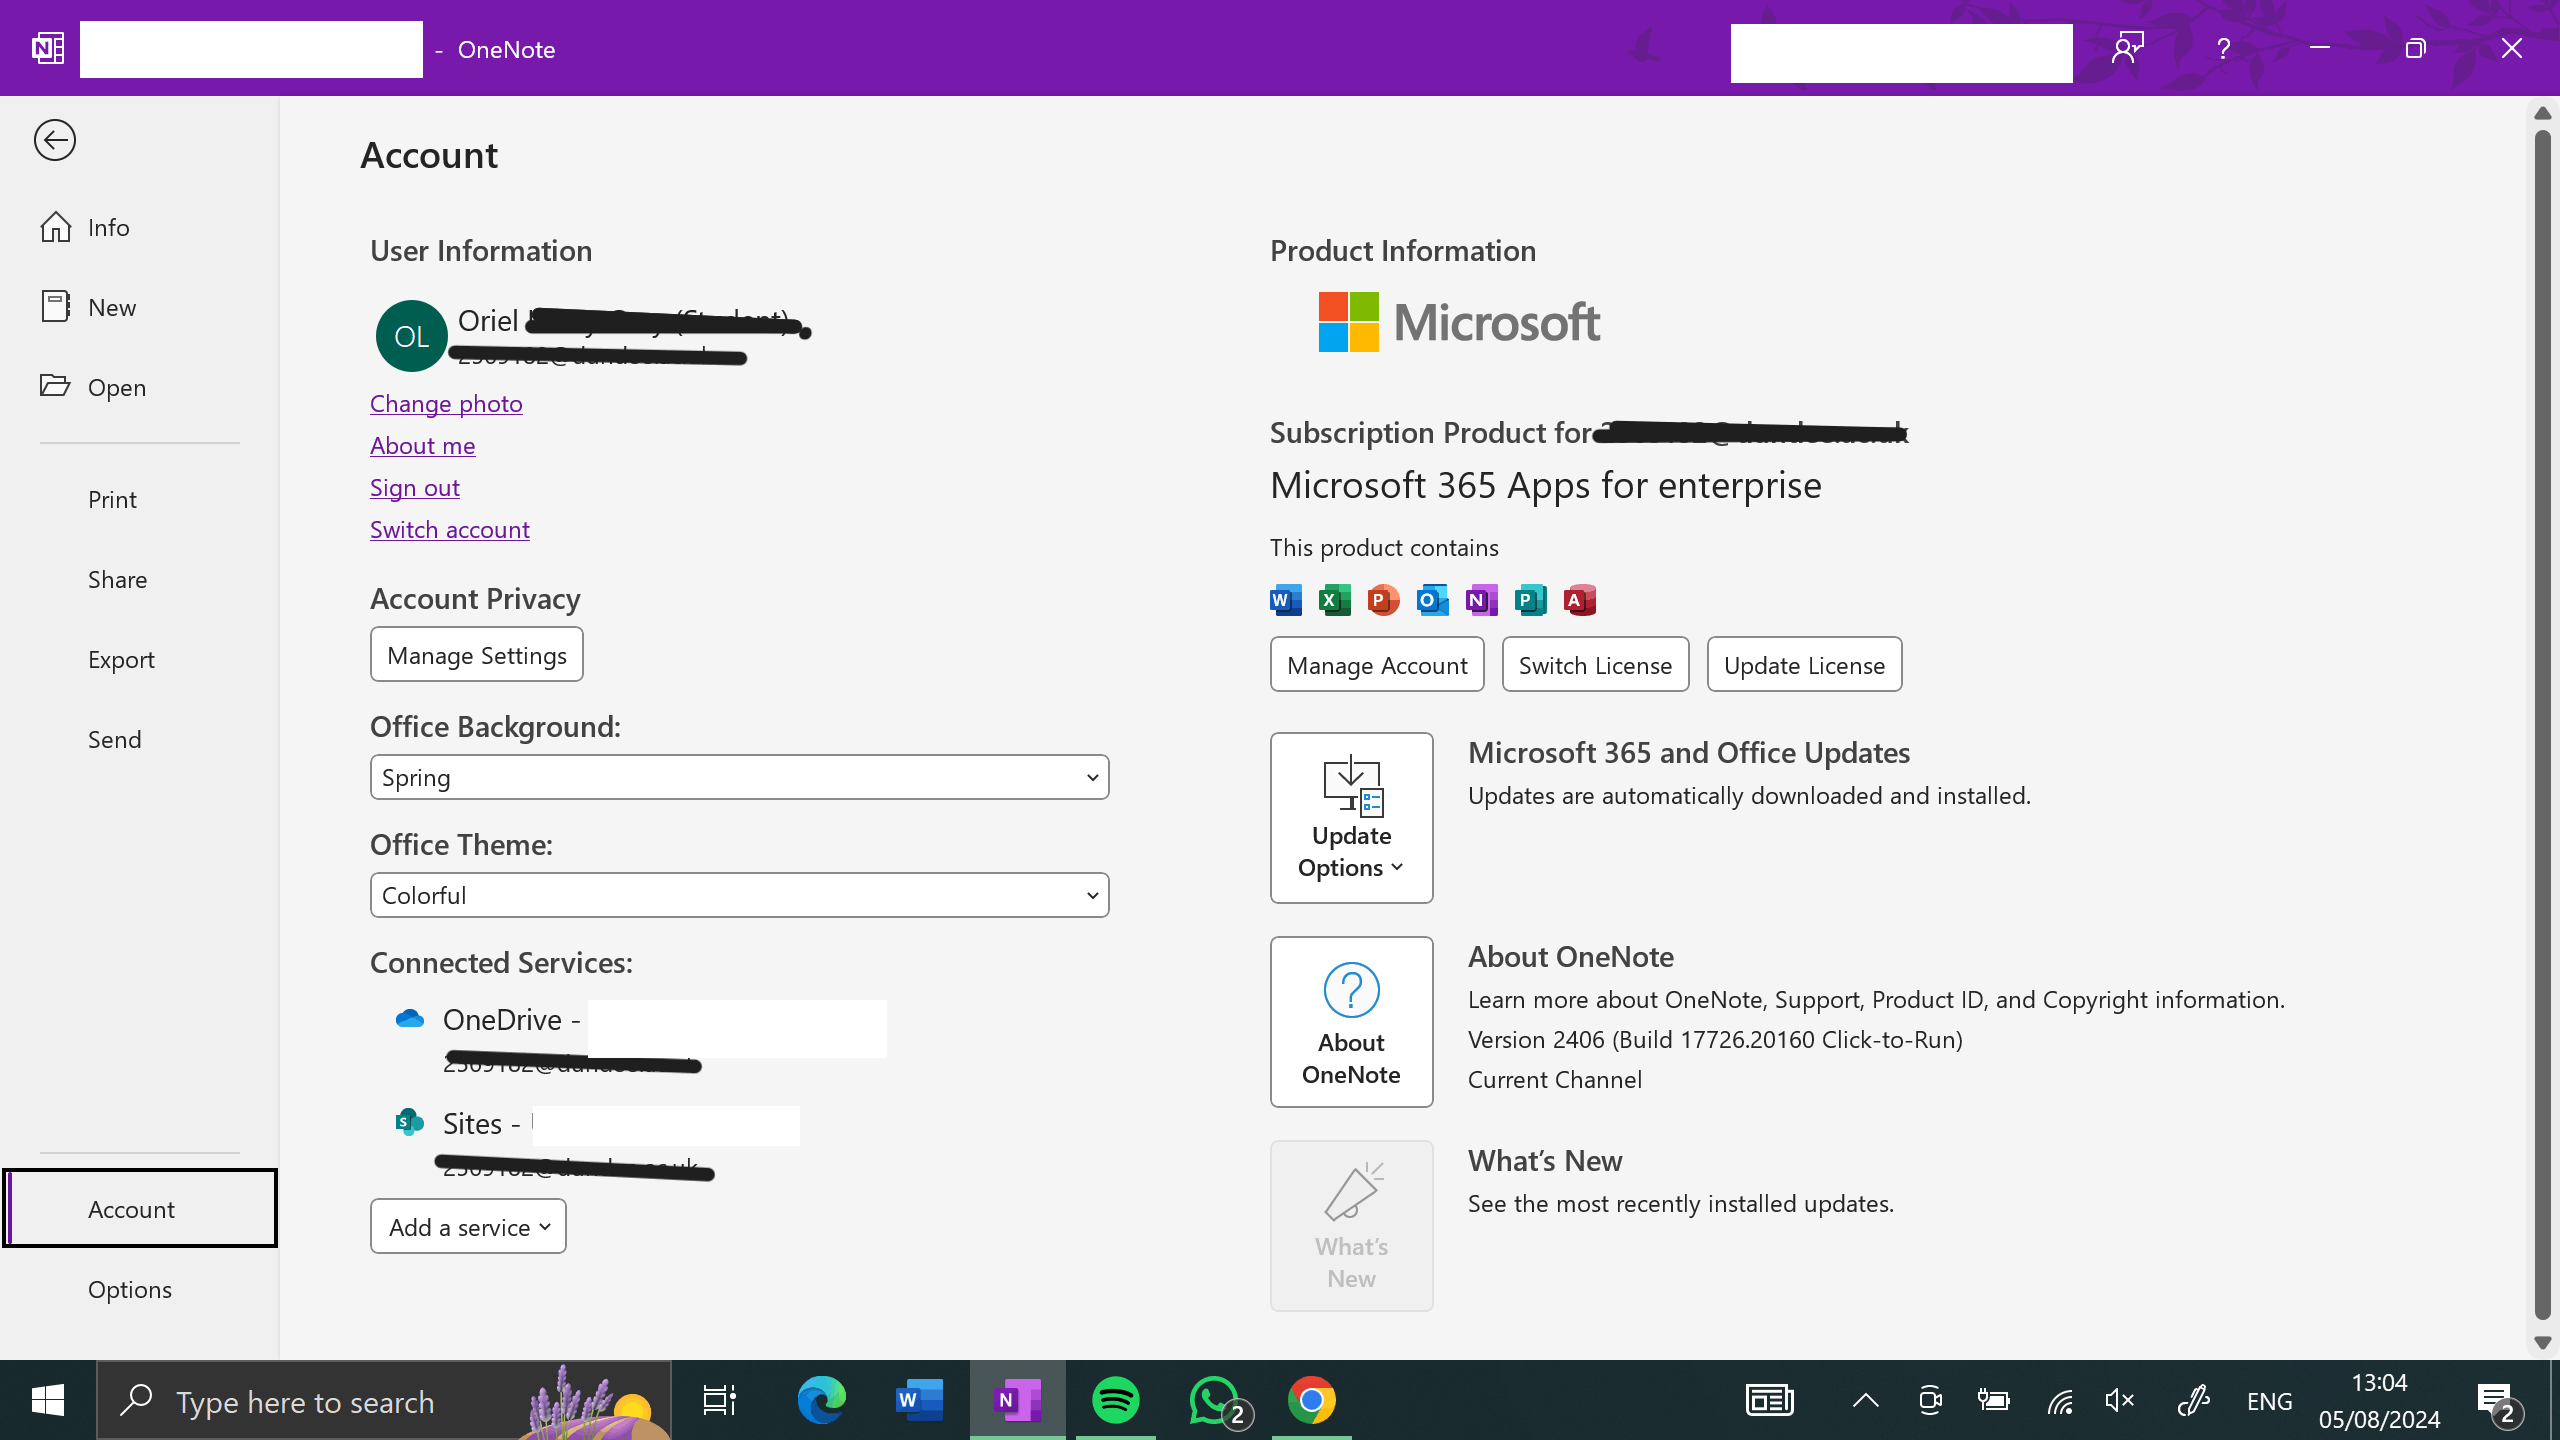The image size is (2560, 1440).
Task: Open WhatsApp from the taskbar
Action: tap(1214, 1400)
